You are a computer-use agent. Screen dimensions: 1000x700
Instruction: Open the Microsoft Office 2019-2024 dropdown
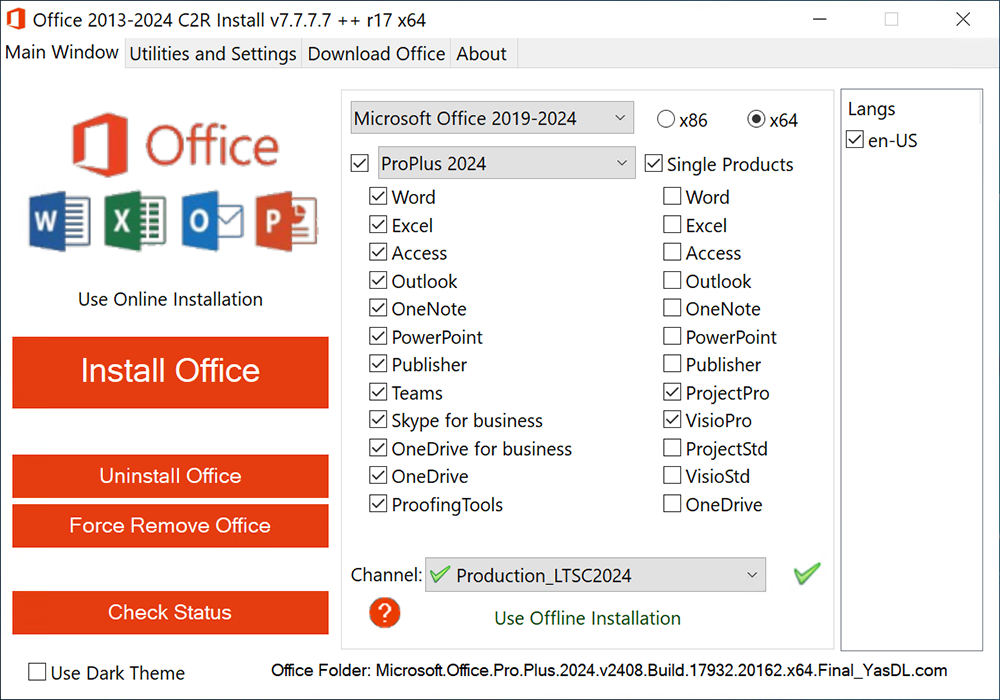(491, 117)
